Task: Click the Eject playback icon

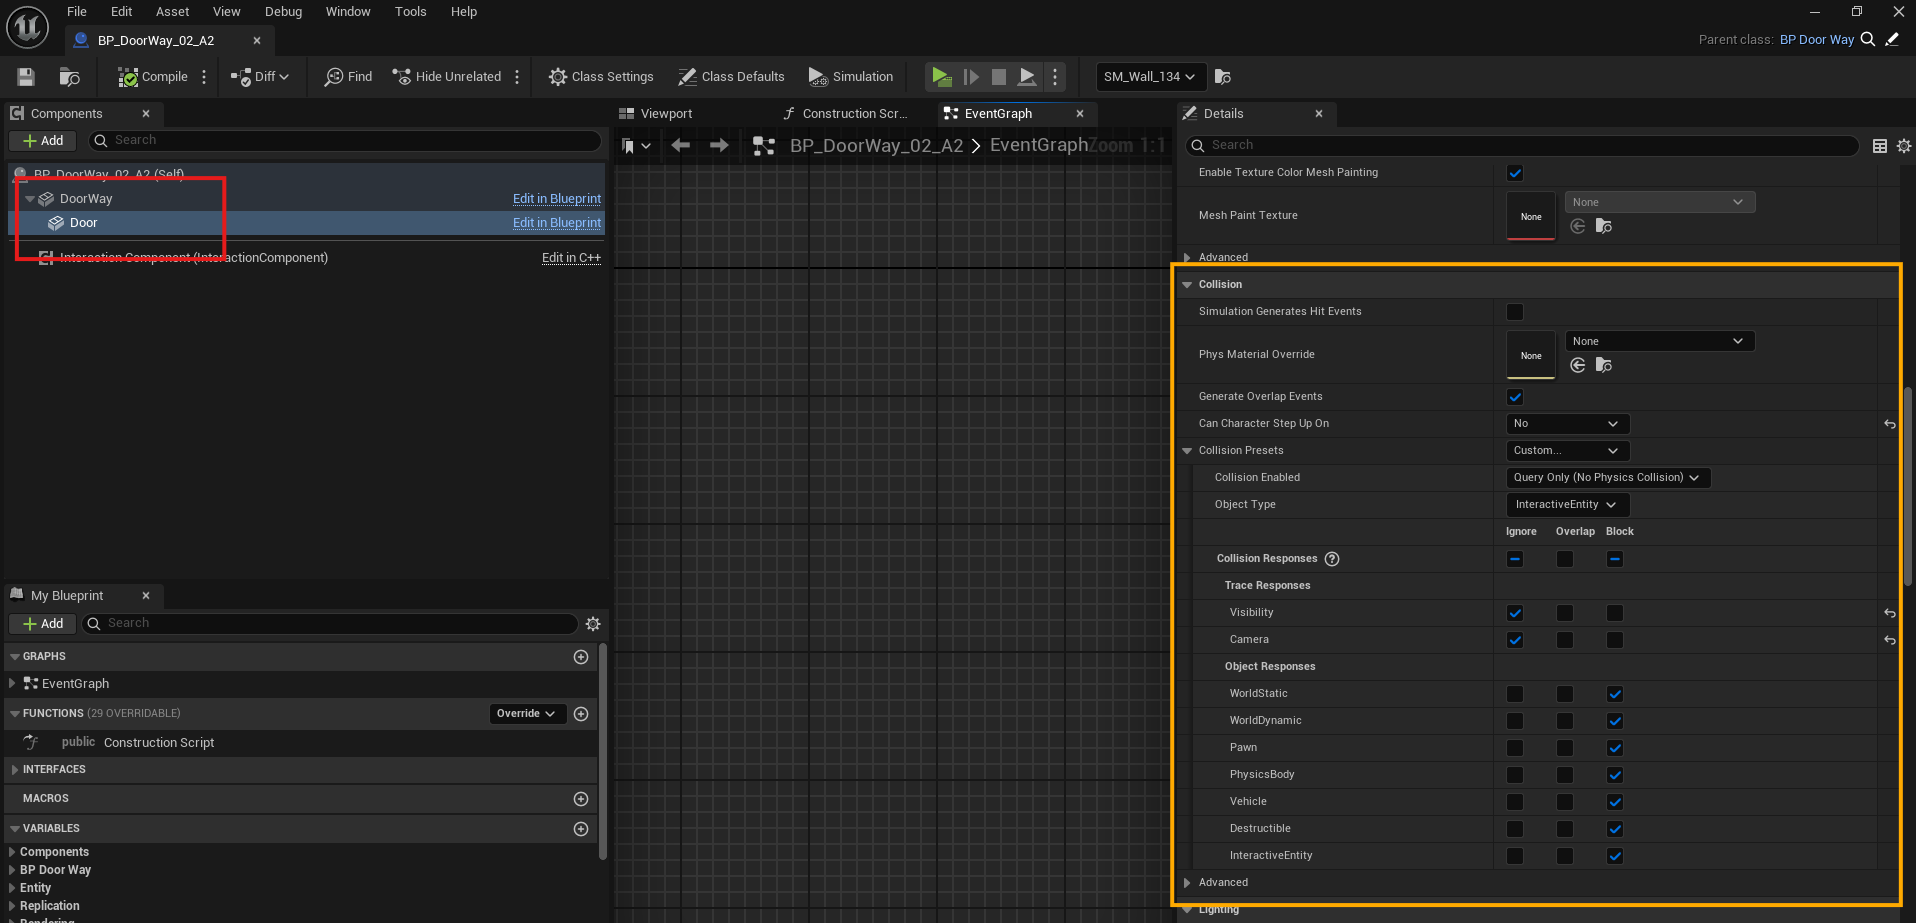Action: 1027,77
